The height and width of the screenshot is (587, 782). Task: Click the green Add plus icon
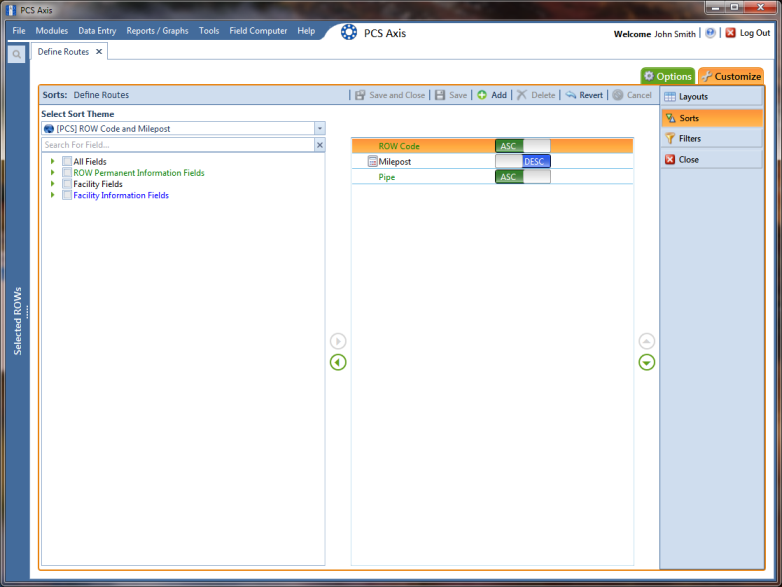coord(482,95)
